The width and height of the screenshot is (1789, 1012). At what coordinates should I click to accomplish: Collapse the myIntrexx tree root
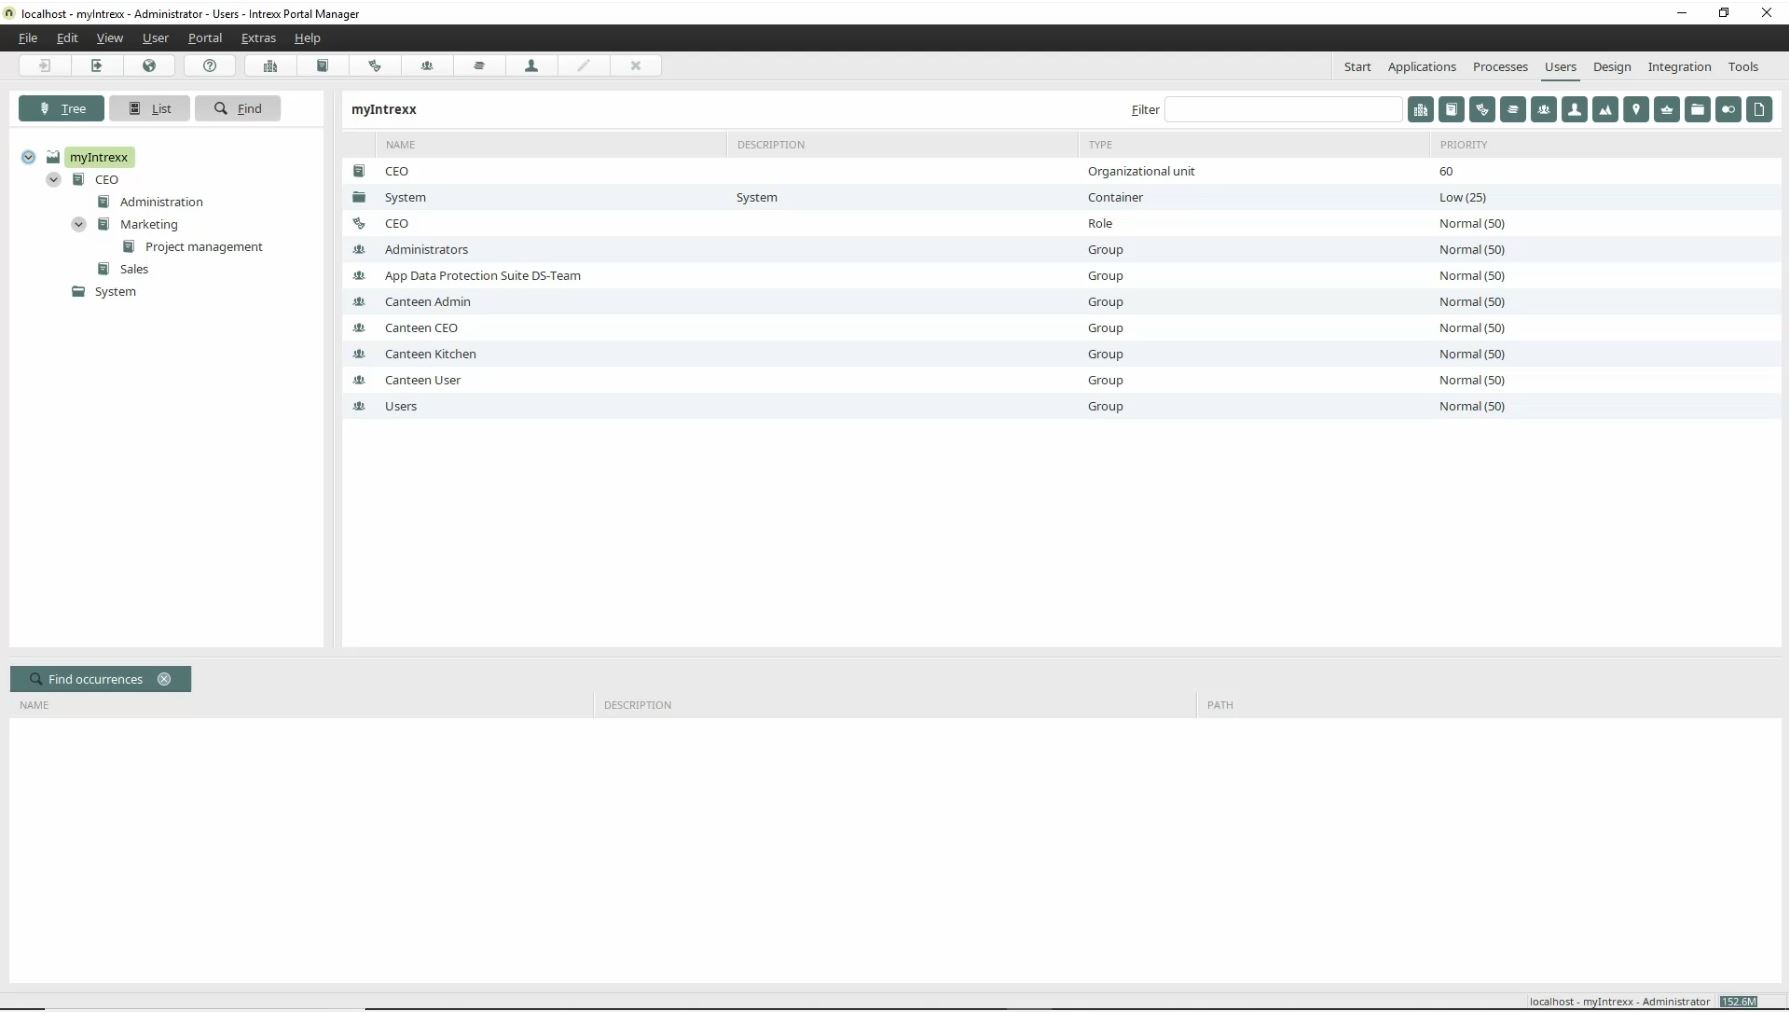[28, 157]
